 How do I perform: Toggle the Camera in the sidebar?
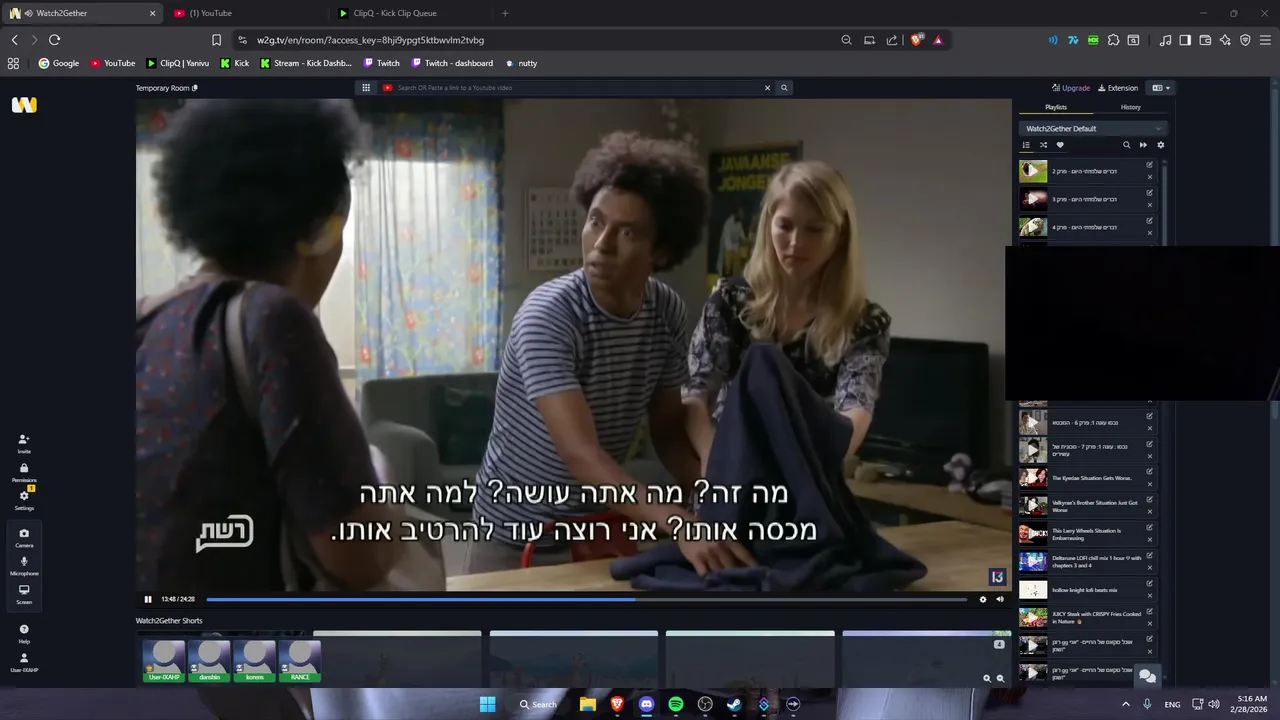tap(24, 533)
